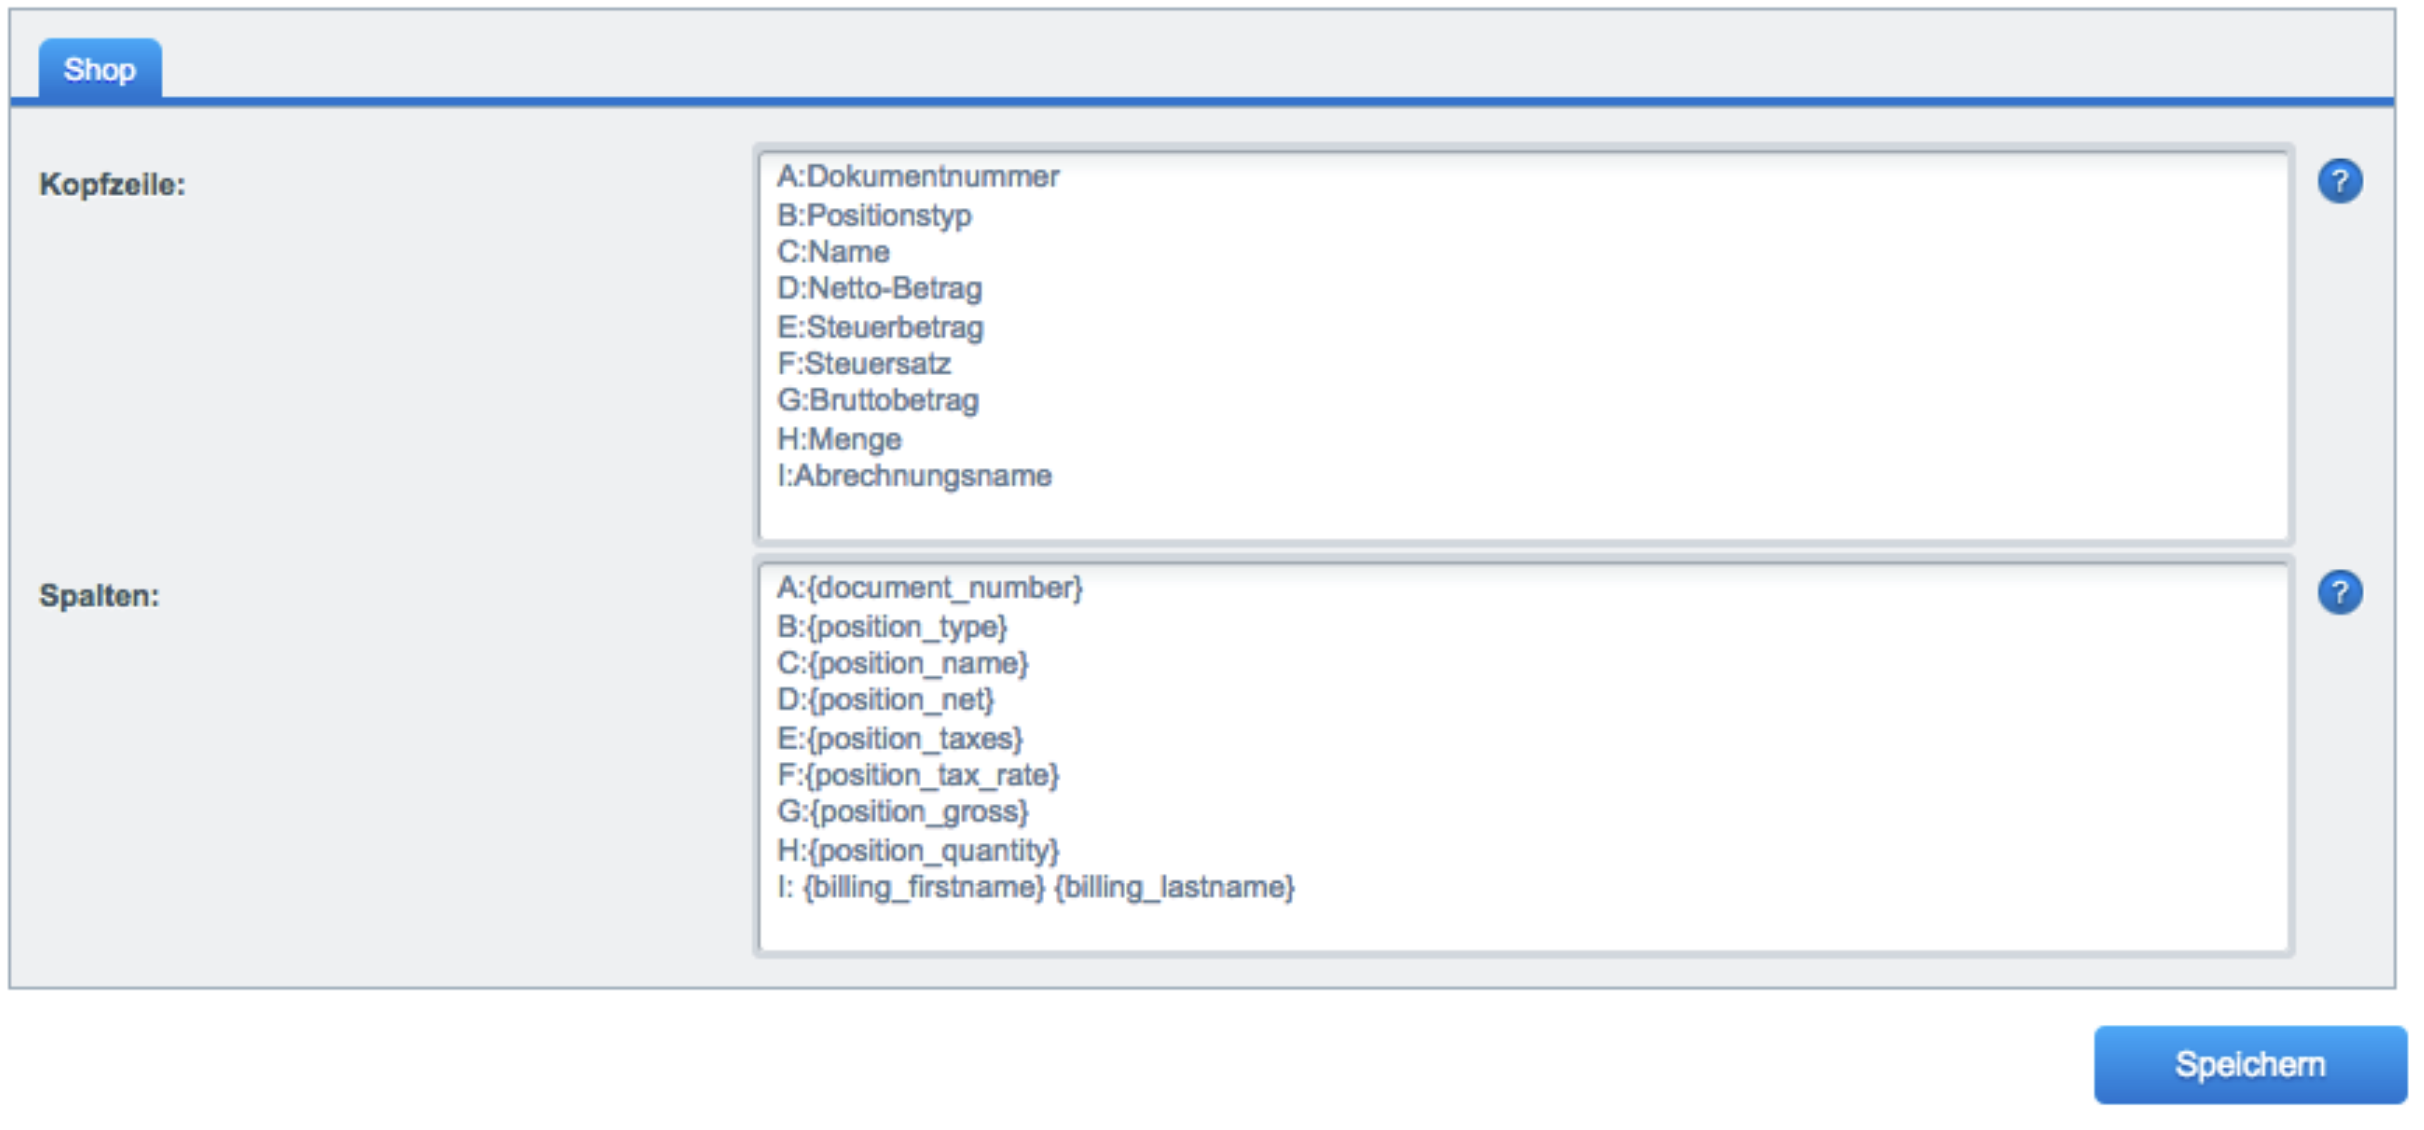
Task: Place cursor at E:Steuerbetrag line
Action: click(880, 327)
